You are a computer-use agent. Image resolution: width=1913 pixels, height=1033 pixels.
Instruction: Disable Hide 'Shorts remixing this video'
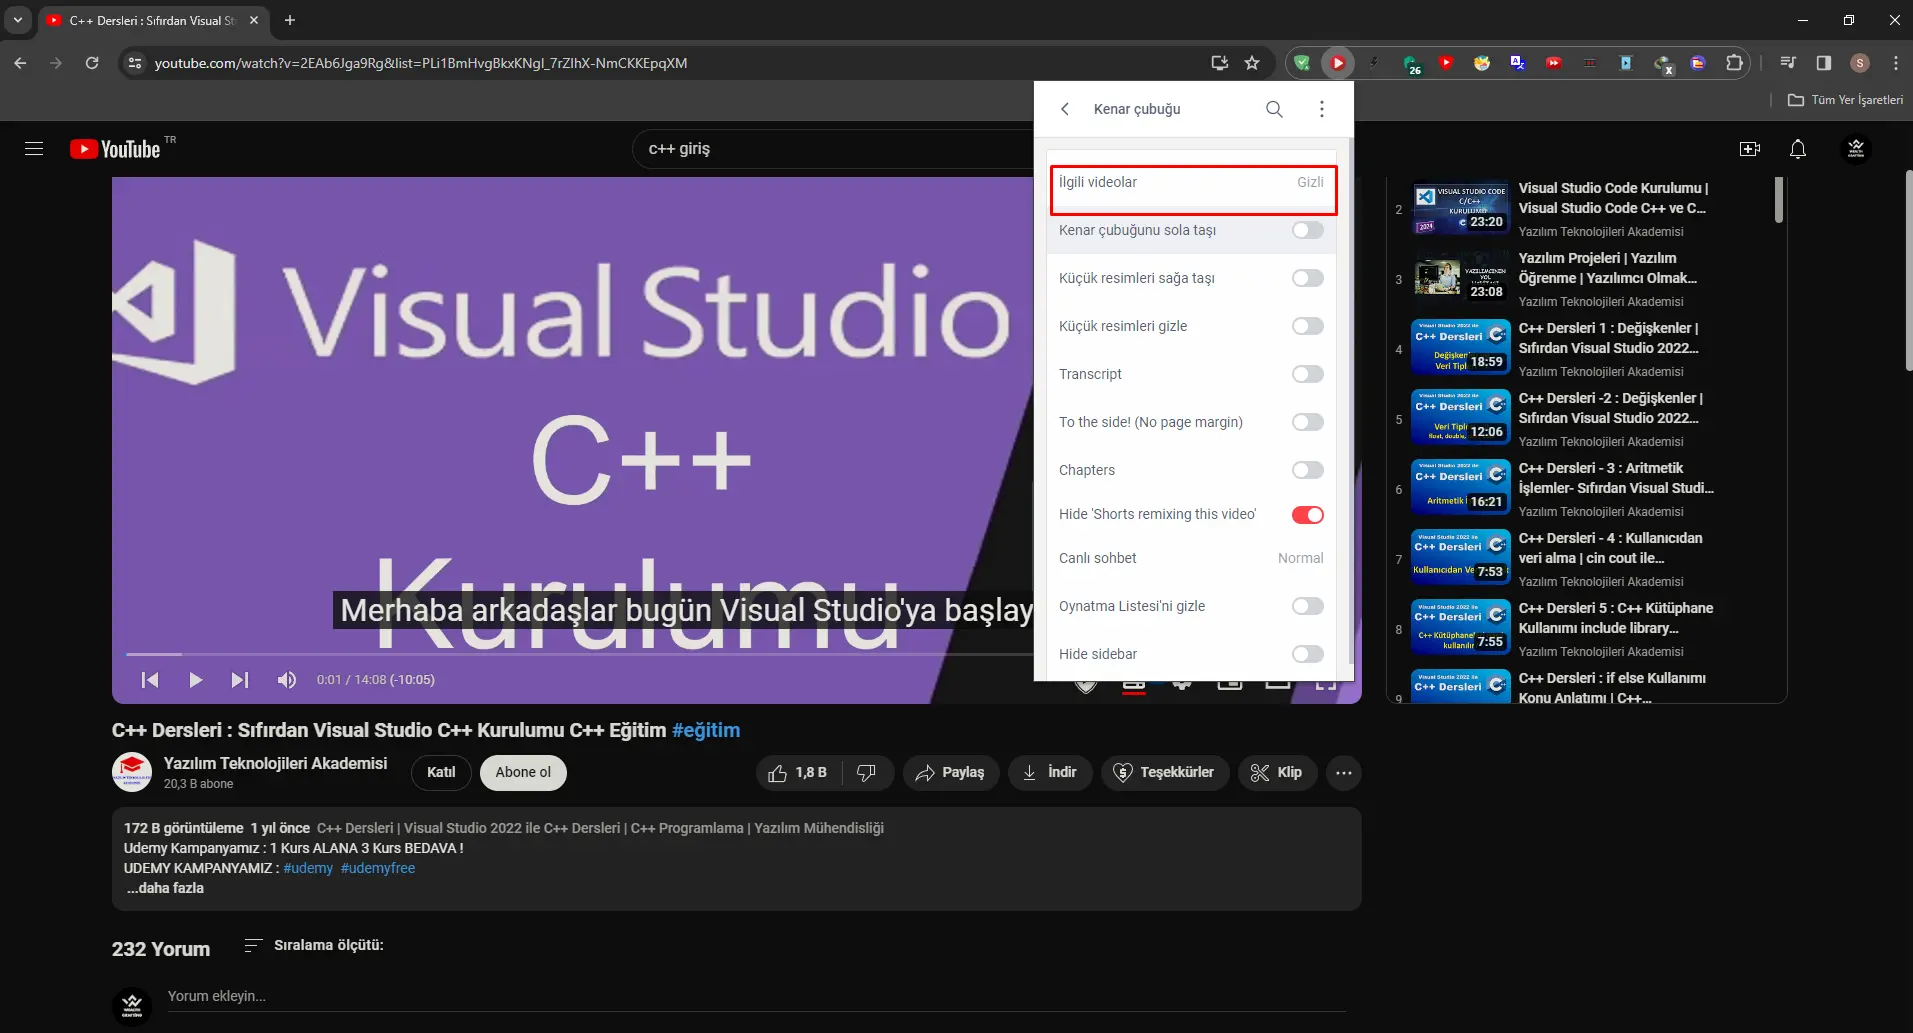click(x=1307, y=515)
